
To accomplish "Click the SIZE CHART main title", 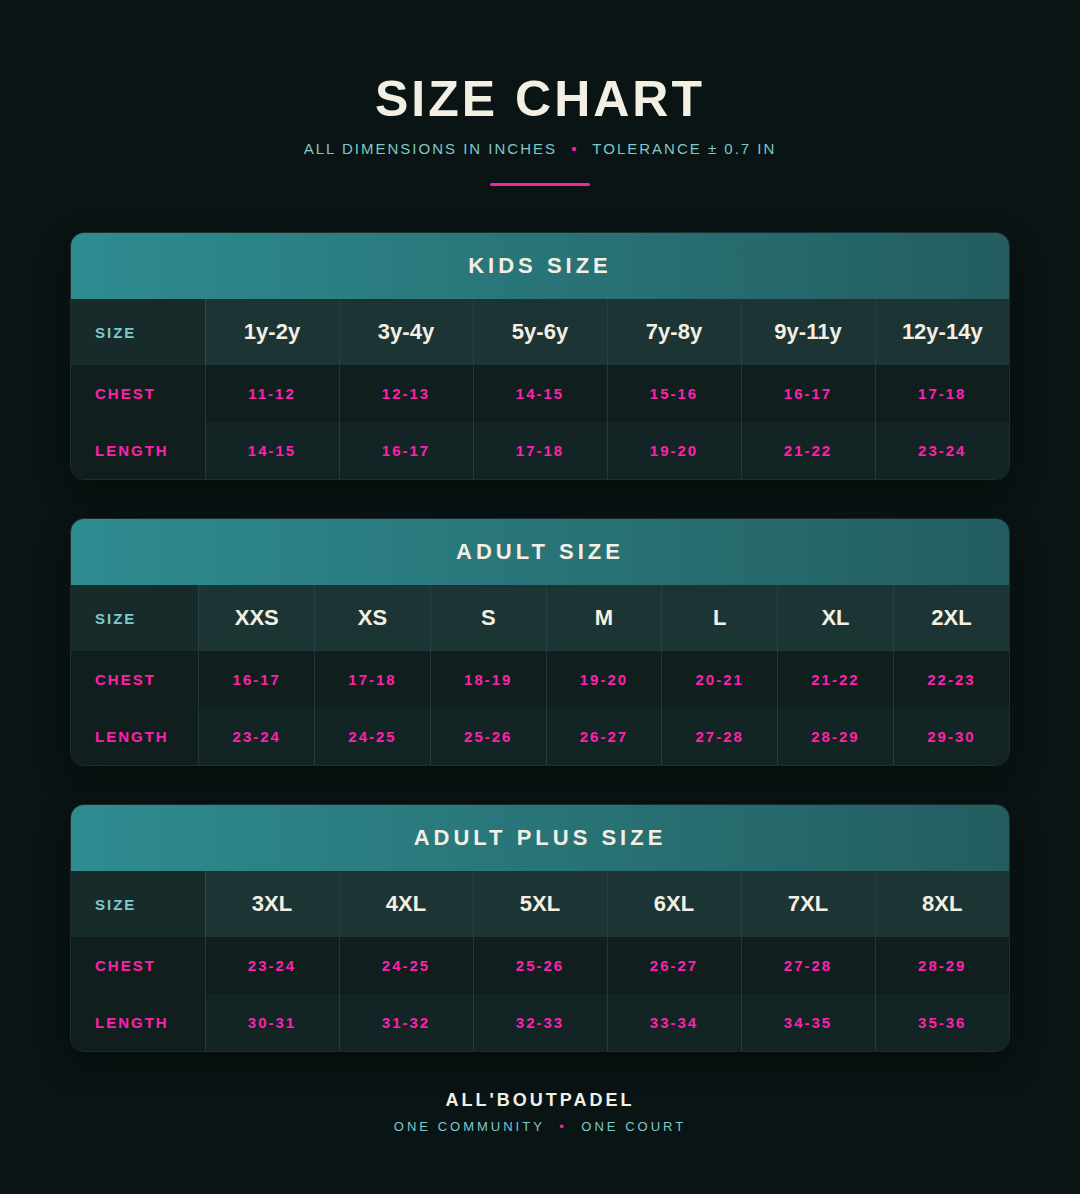I will point(539,99).
